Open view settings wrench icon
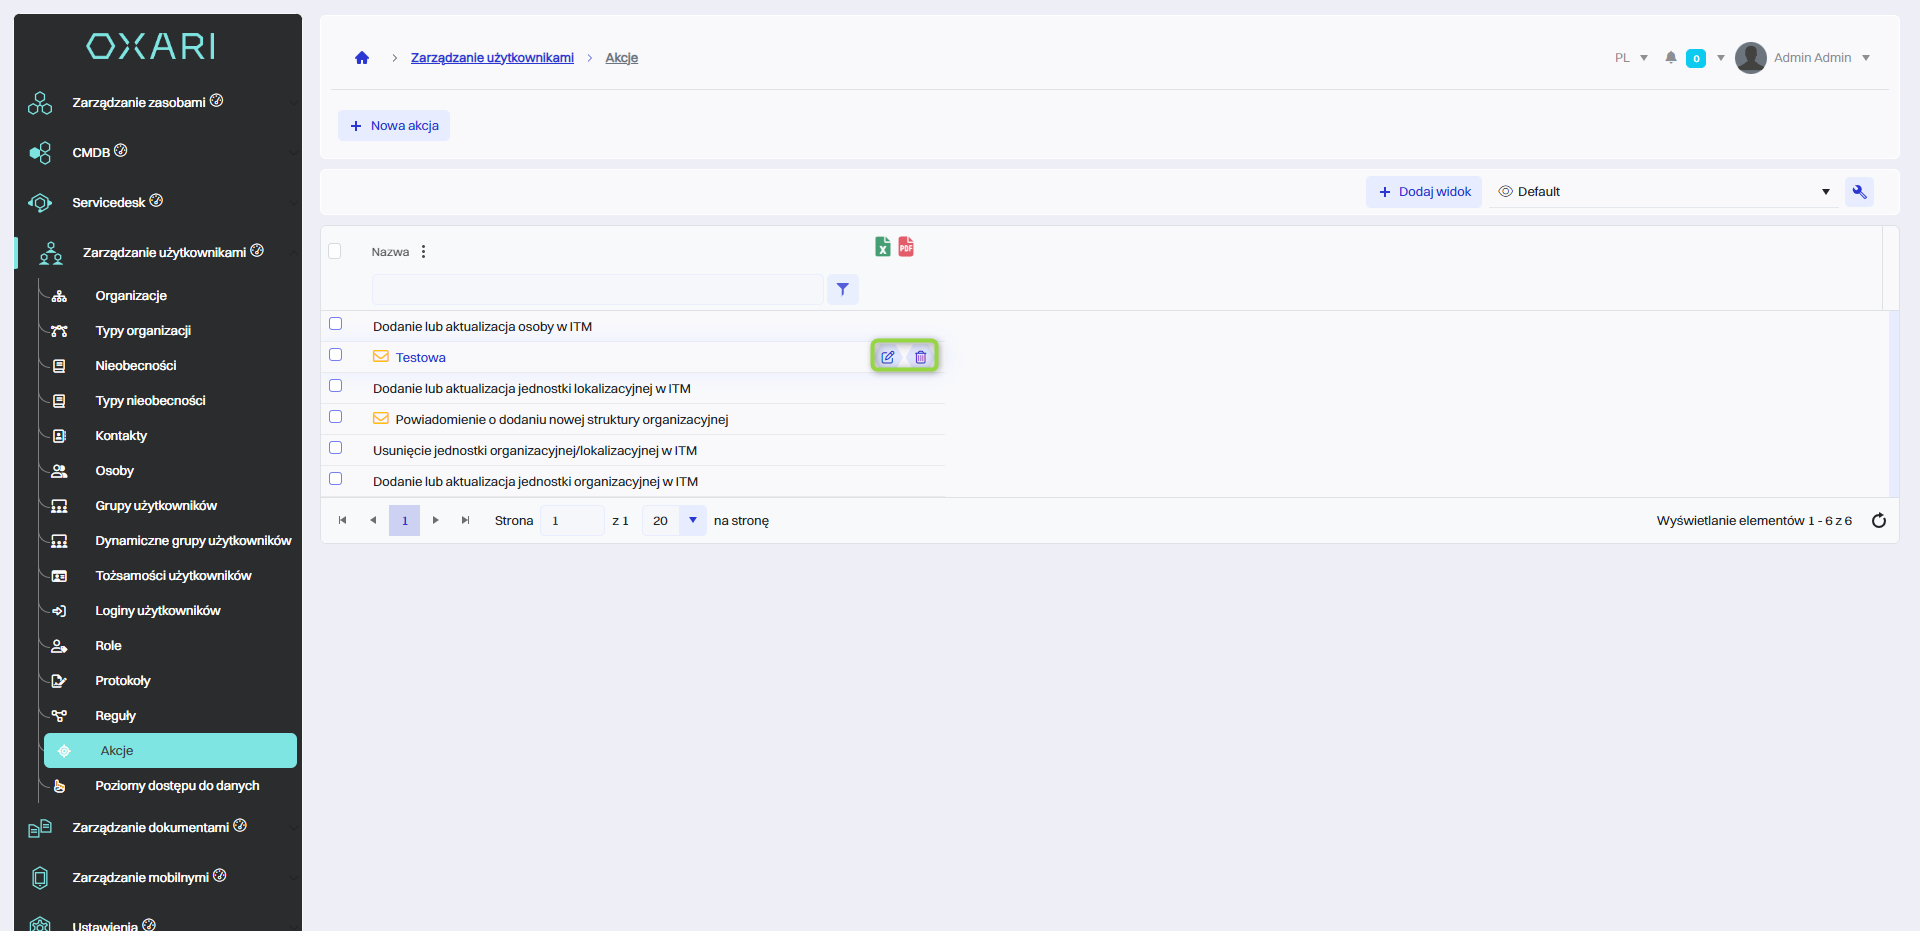 click(x=1859, y=192)
